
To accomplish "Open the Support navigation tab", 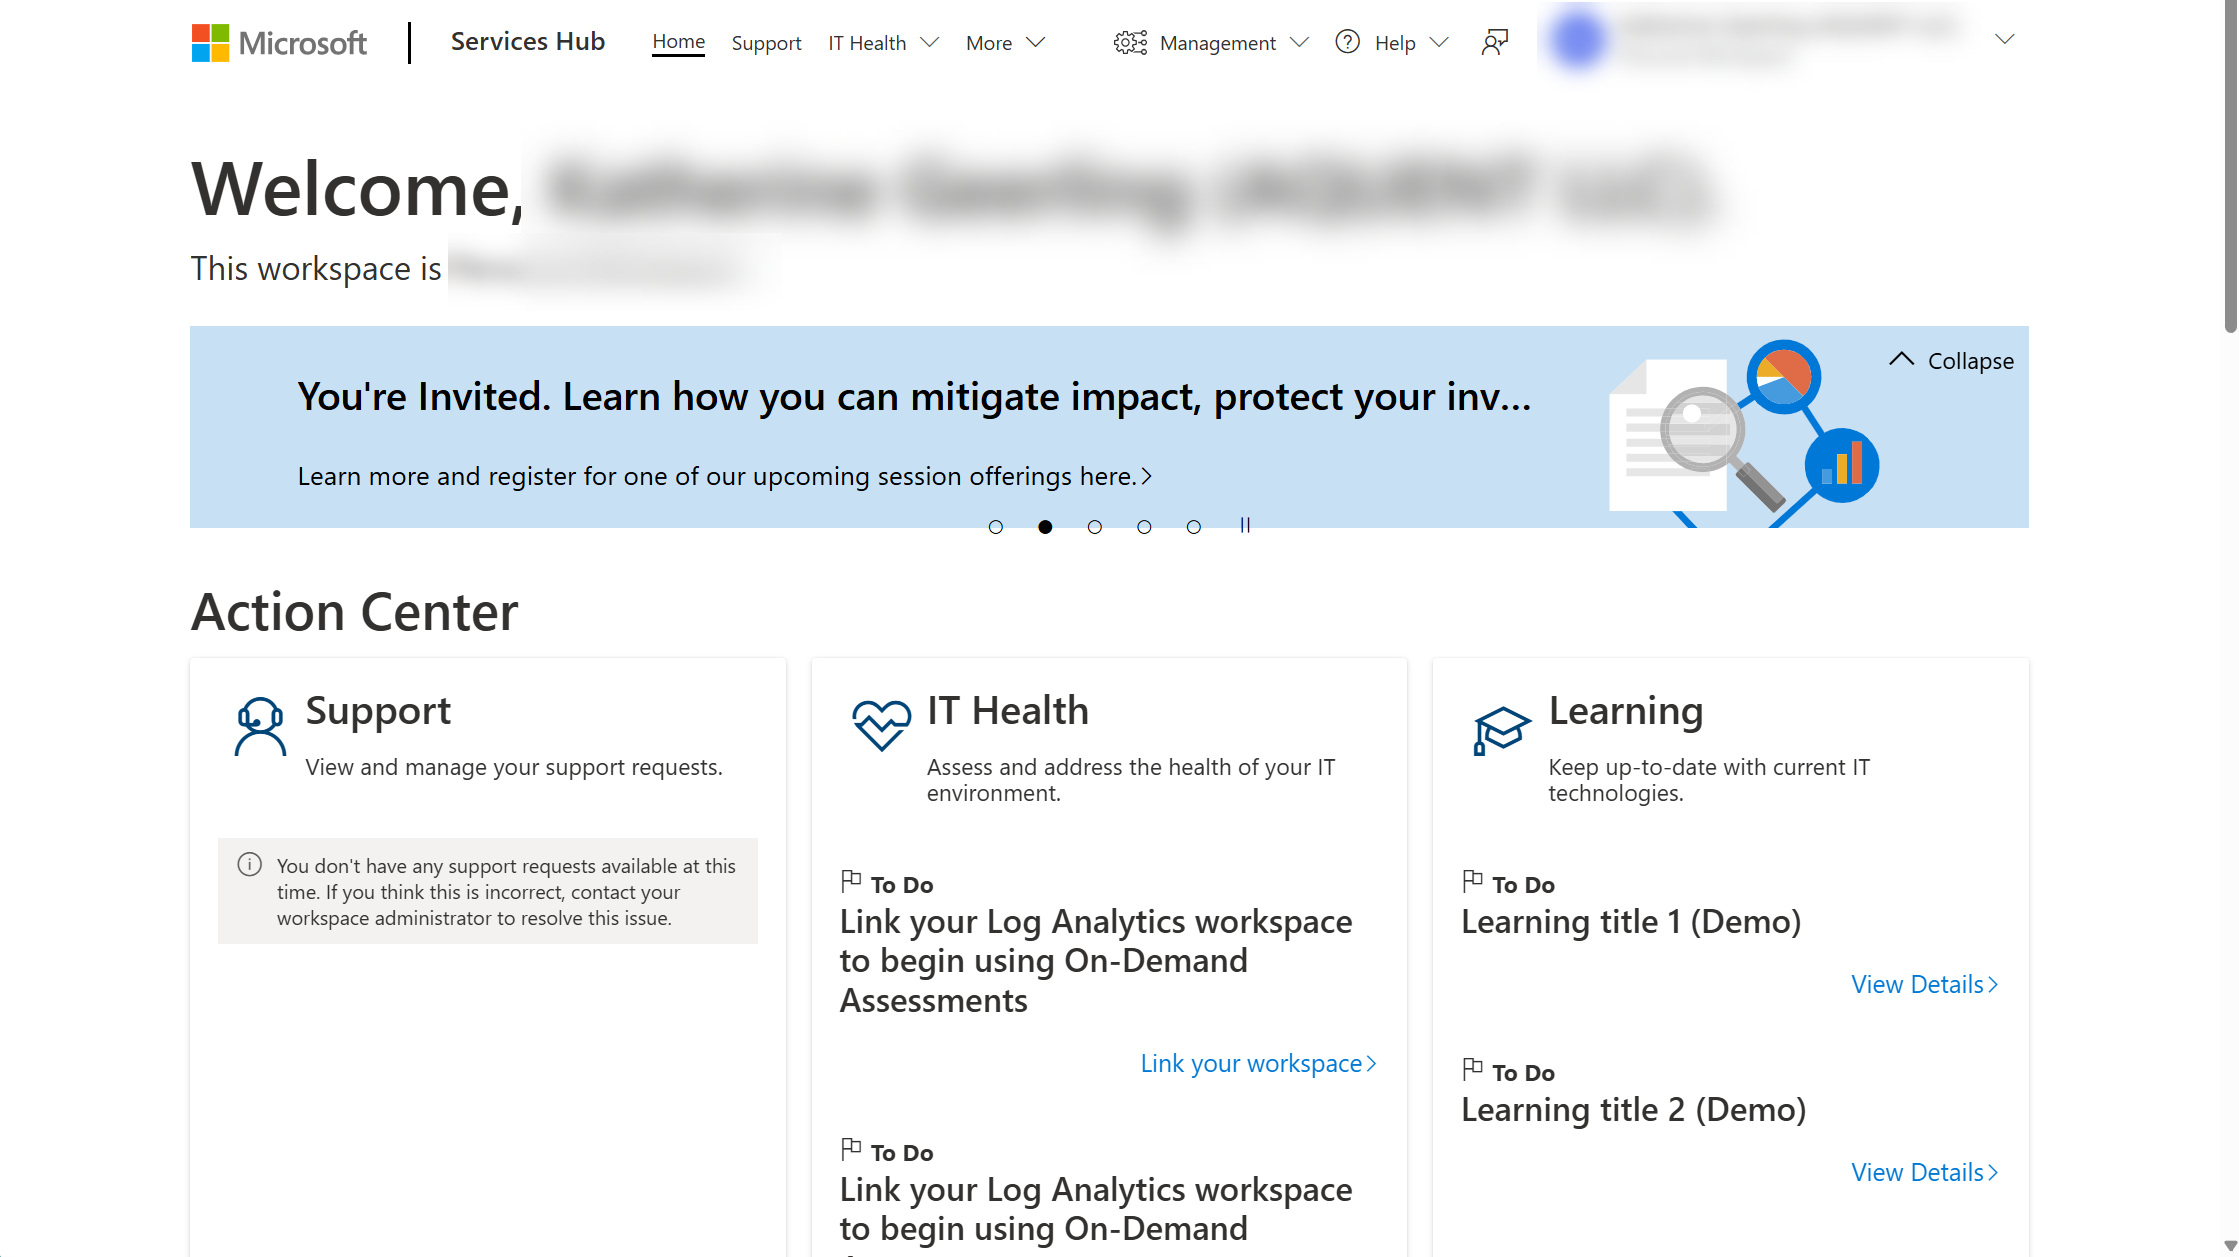I will point(766,42).
